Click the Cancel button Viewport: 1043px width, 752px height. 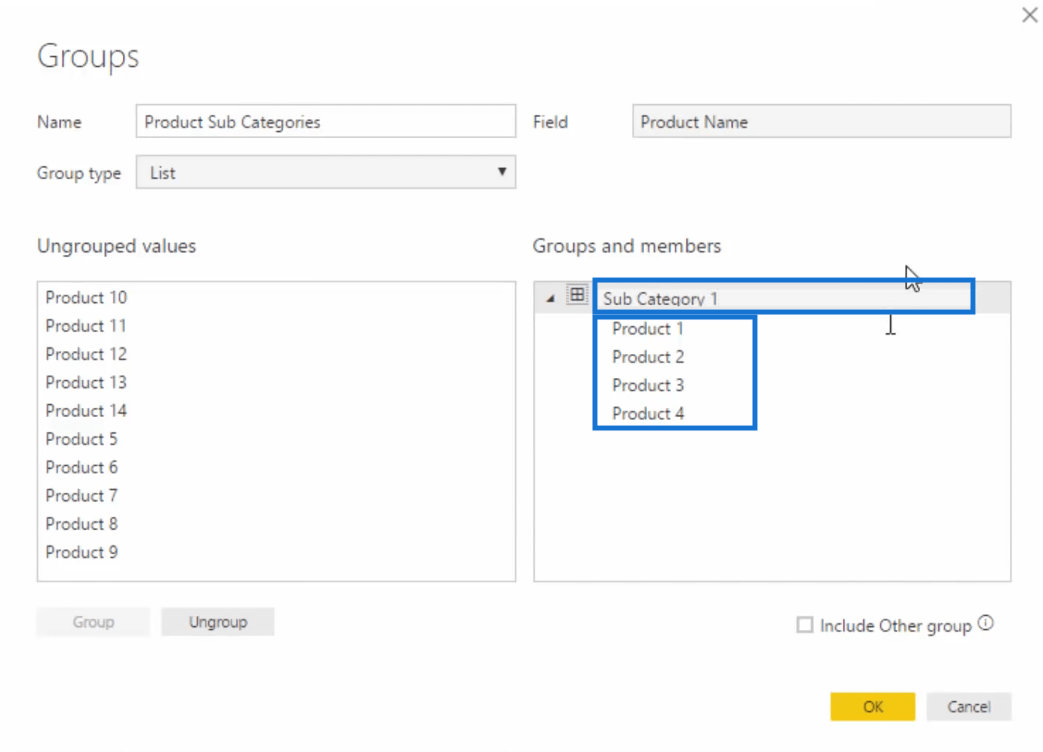pos(968,707)
